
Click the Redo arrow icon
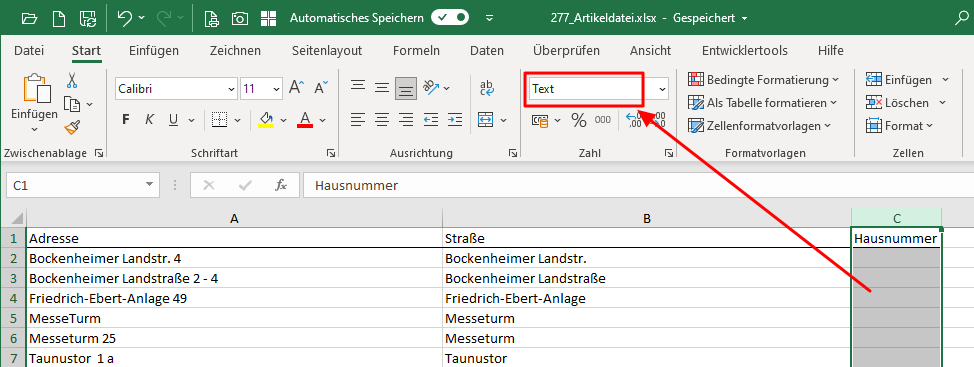point(164,19)
